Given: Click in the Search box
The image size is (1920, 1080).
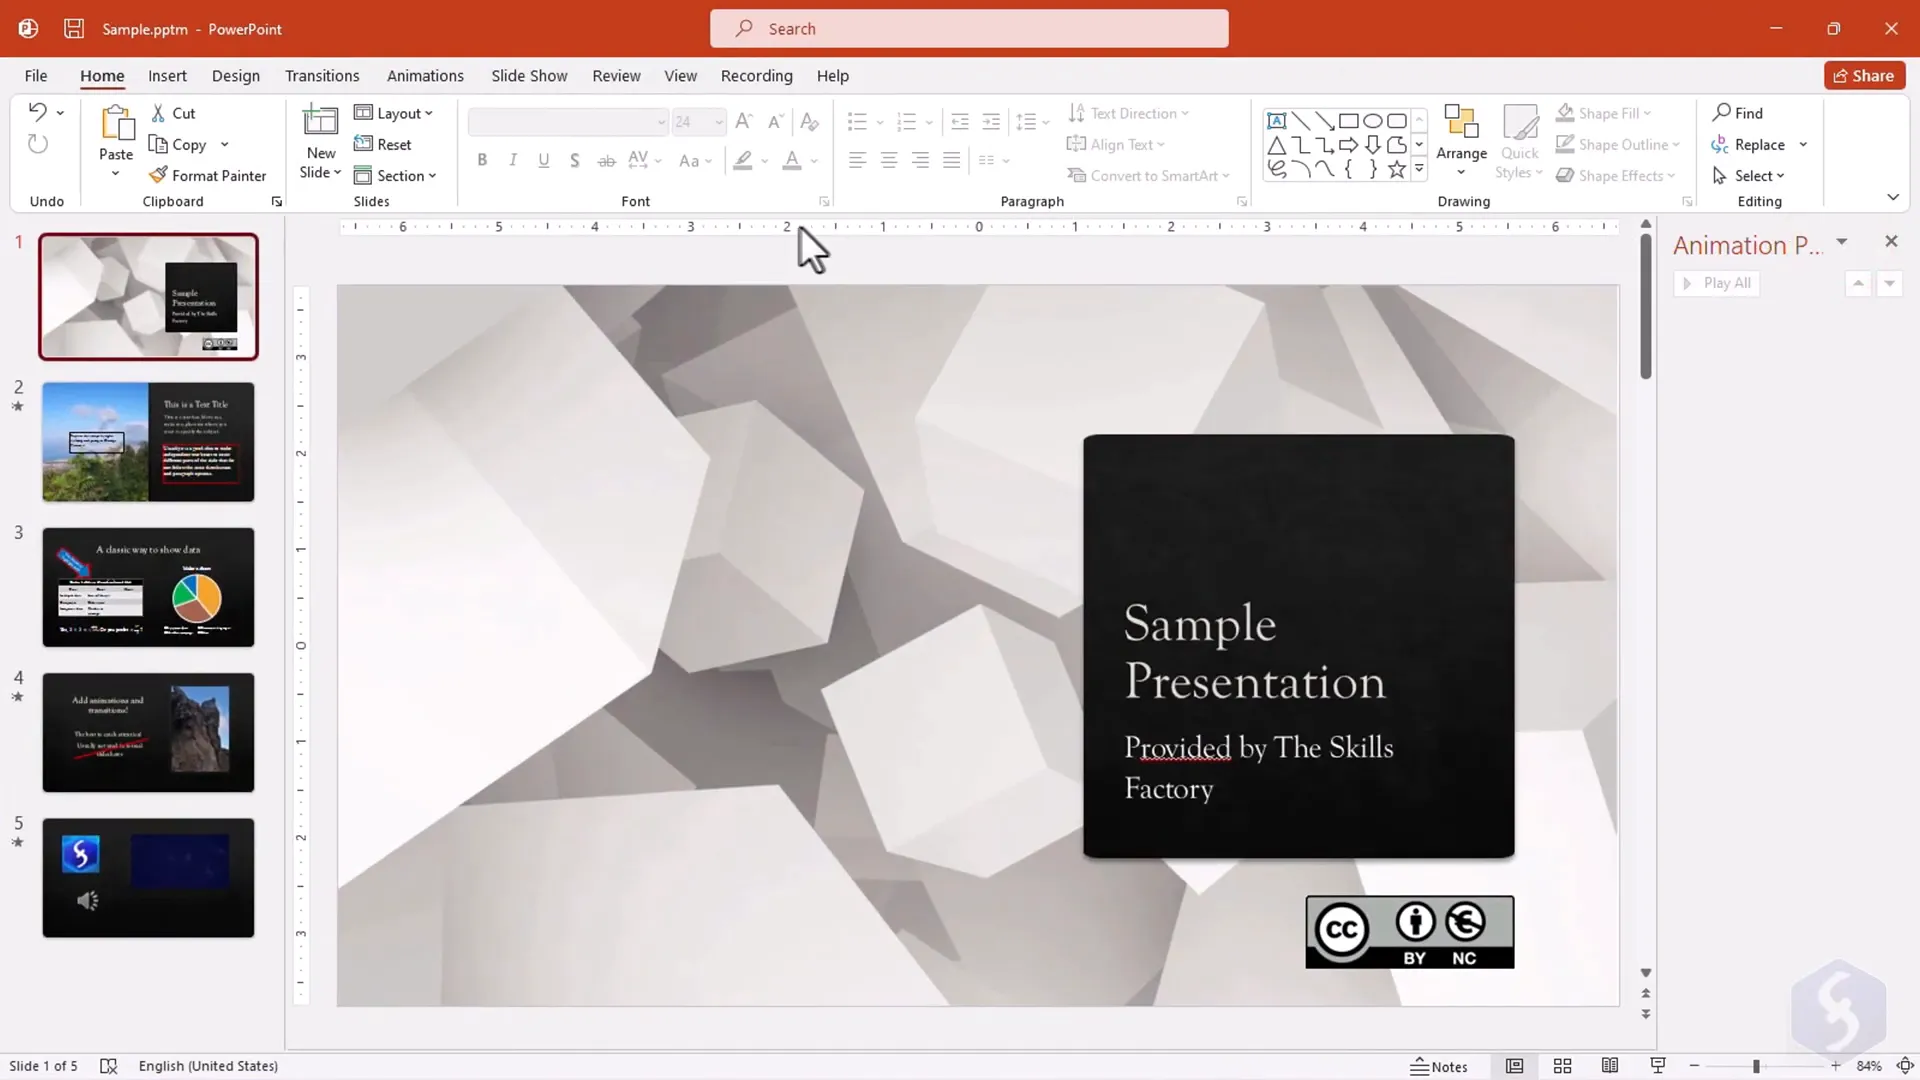Looking at the screenshot, I should point(969,29).
